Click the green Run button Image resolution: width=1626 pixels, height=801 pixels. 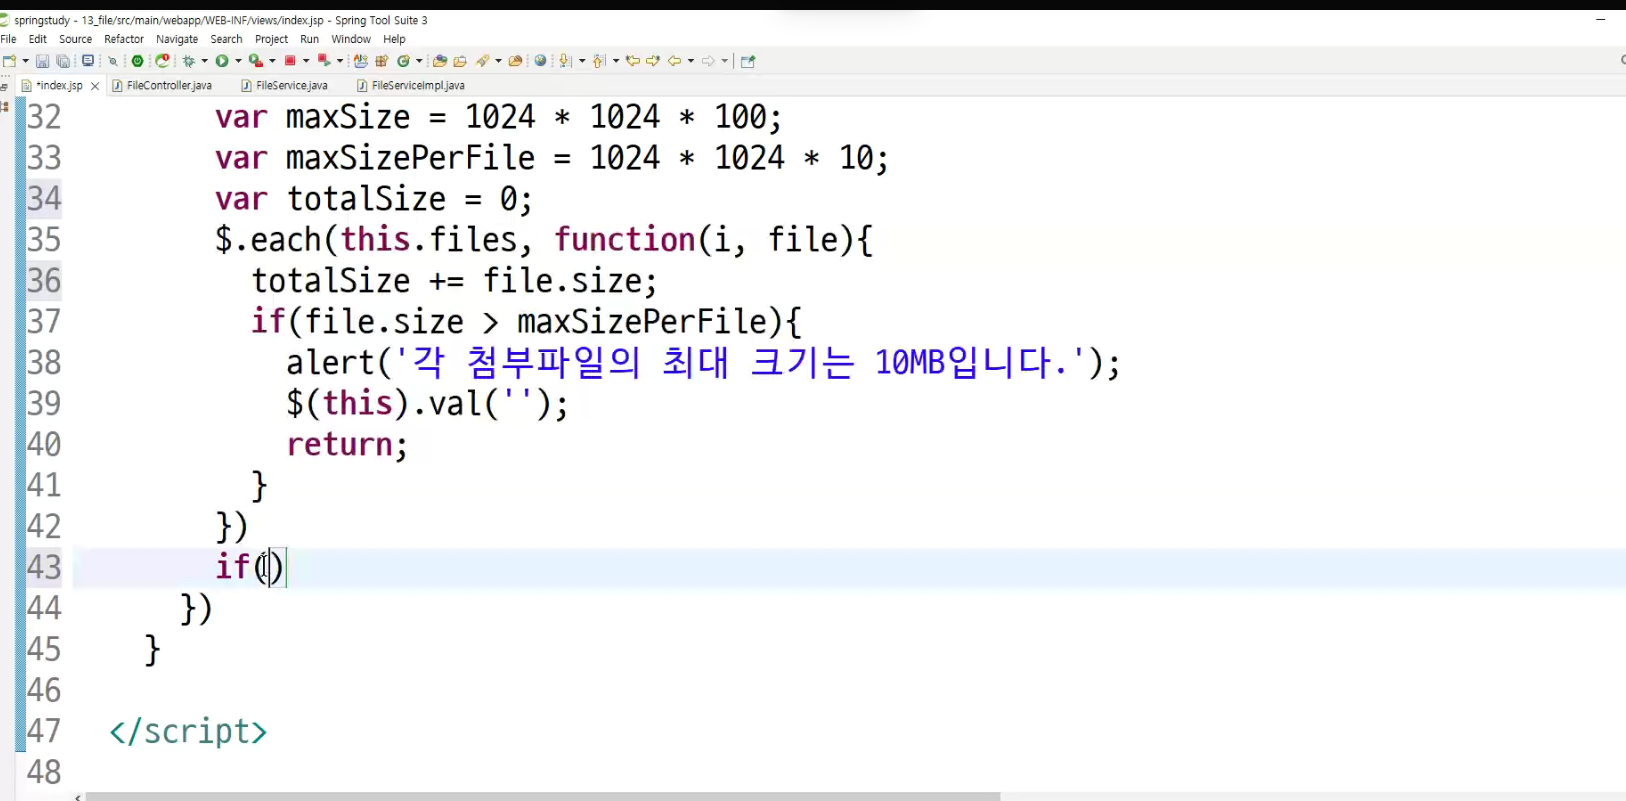click(222, 61)
